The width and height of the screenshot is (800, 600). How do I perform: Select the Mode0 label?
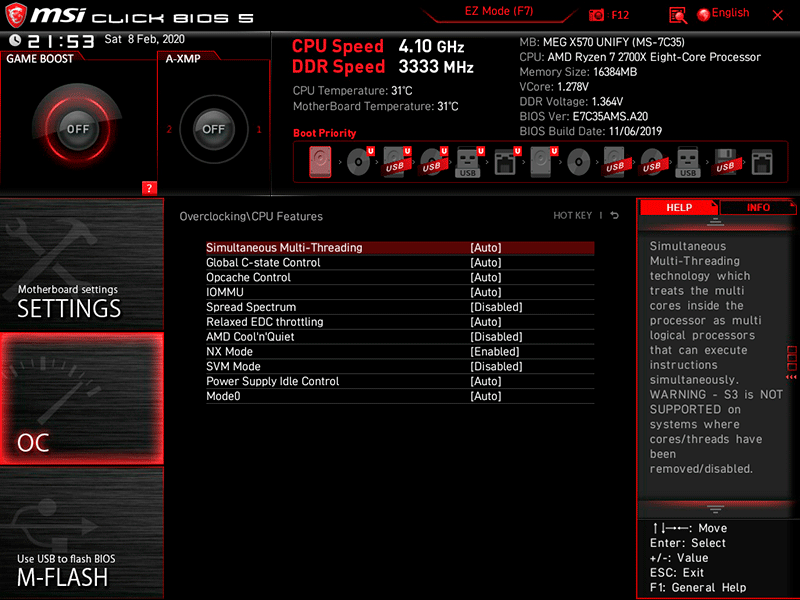(x=223, y=395)
